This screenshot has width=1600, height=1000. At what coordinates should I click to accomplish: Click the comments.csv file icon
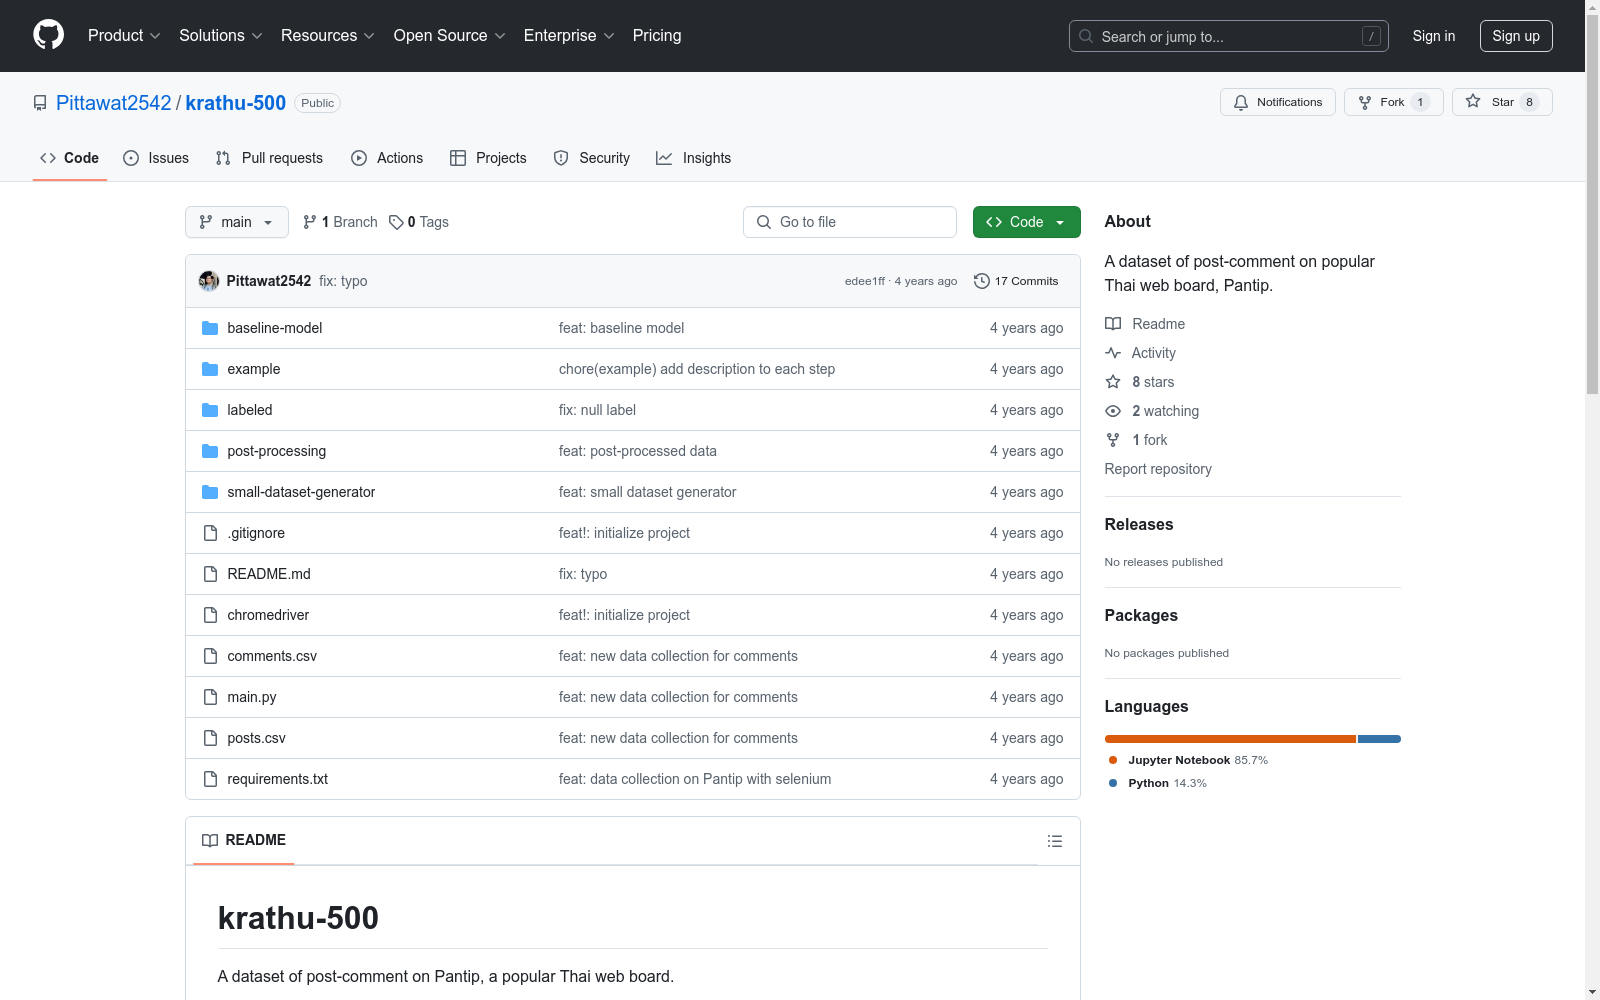(210, 656)
